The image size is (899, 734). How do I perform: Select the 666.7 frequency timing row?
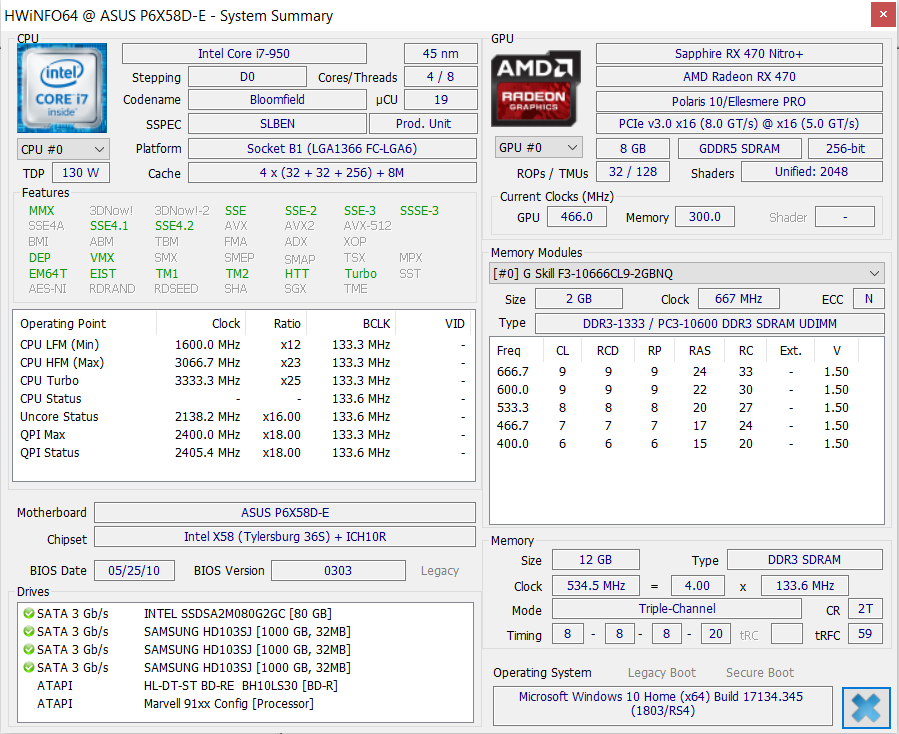click(686, 372)
